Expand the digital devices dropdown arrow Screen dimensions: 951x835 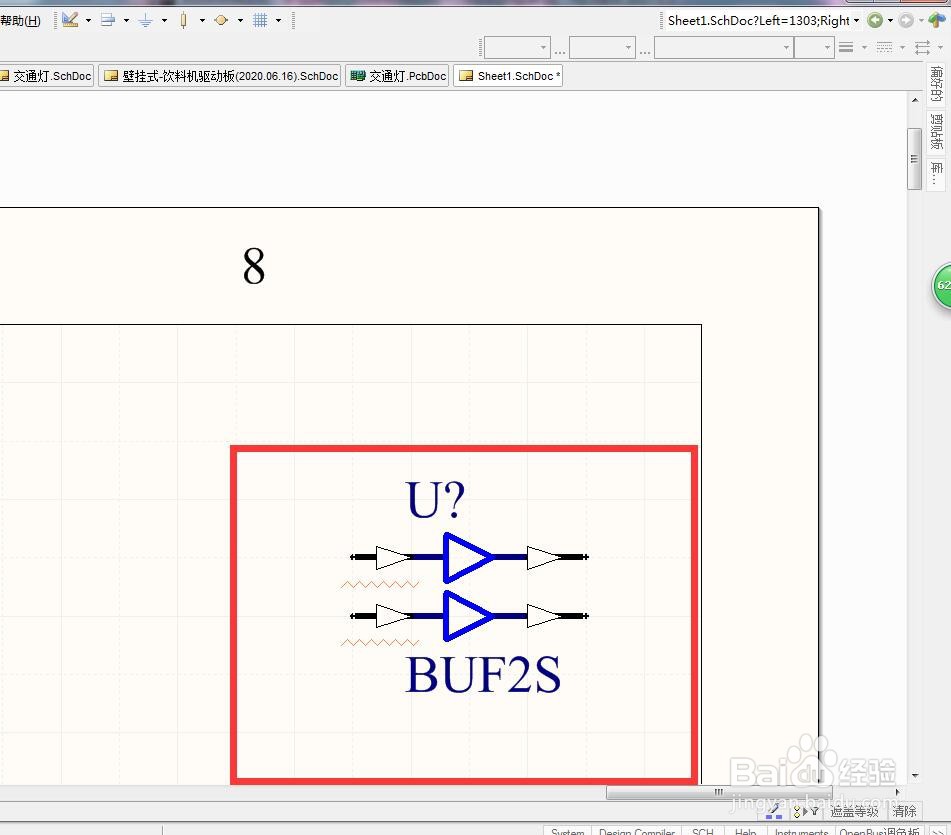pyautogui.click(x=202, y=21)
